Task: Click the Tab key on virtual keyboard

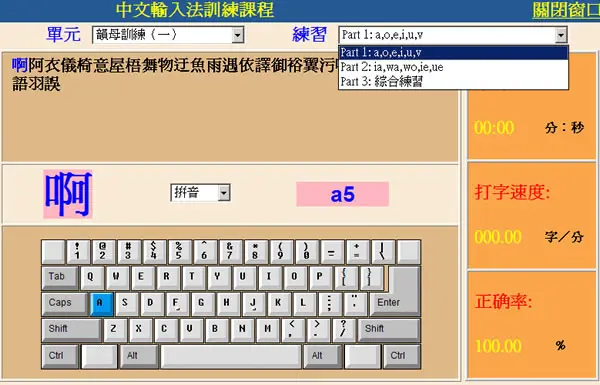Action: (x=60, y=278)
